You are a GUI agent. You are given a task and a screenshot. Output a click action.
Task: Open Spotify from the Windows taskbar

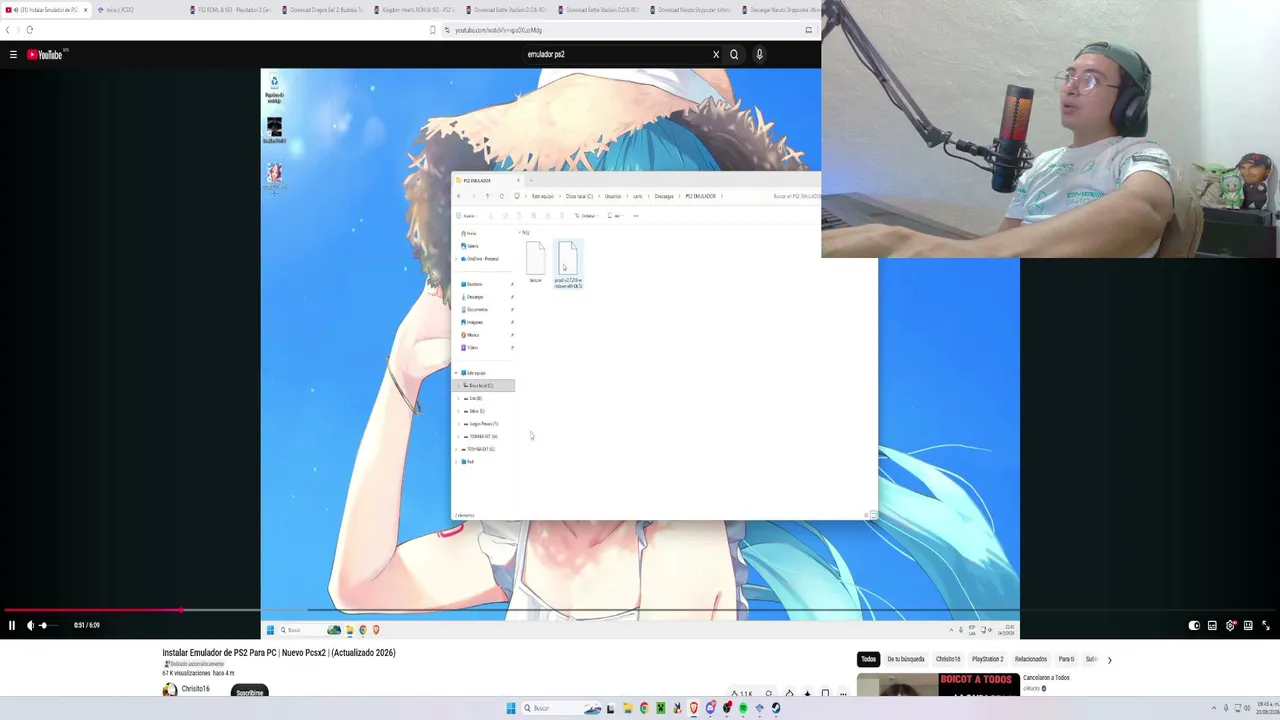click(743, 708)
